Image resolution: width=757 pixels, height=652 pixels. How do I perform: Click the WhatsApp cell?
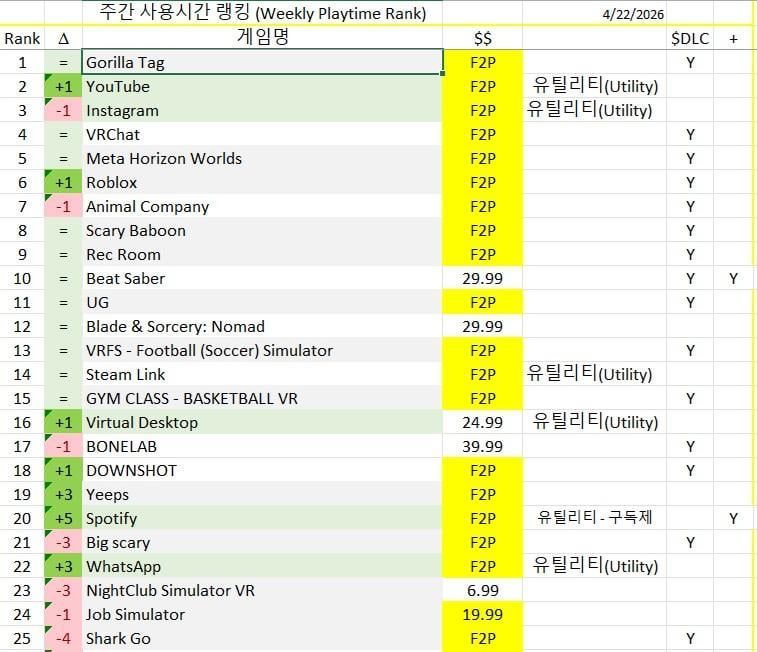pyautogui.click(x=262, y=567)
